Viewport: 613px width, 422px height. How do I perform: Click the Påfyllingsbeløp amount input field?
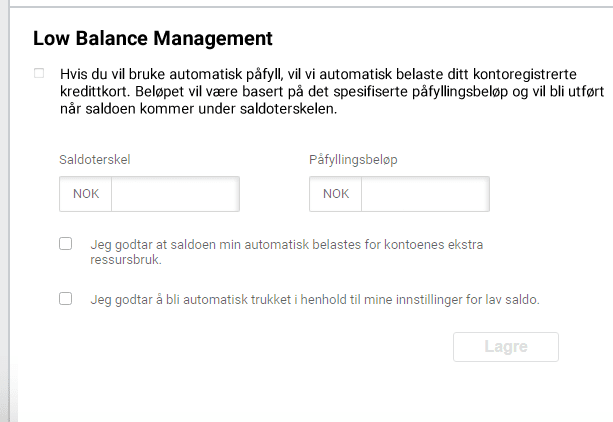425,194
